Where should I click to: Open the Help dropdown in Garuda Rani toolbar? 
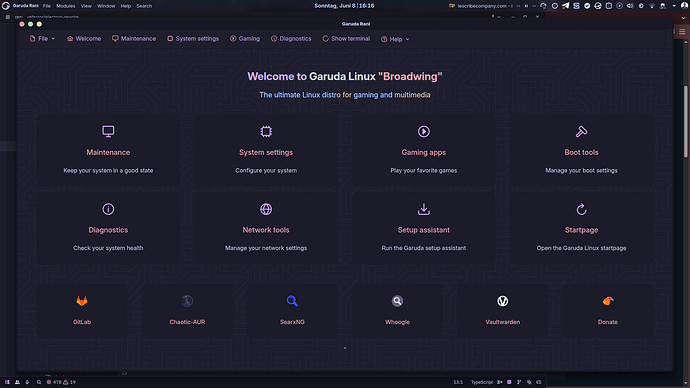point(395,39)
